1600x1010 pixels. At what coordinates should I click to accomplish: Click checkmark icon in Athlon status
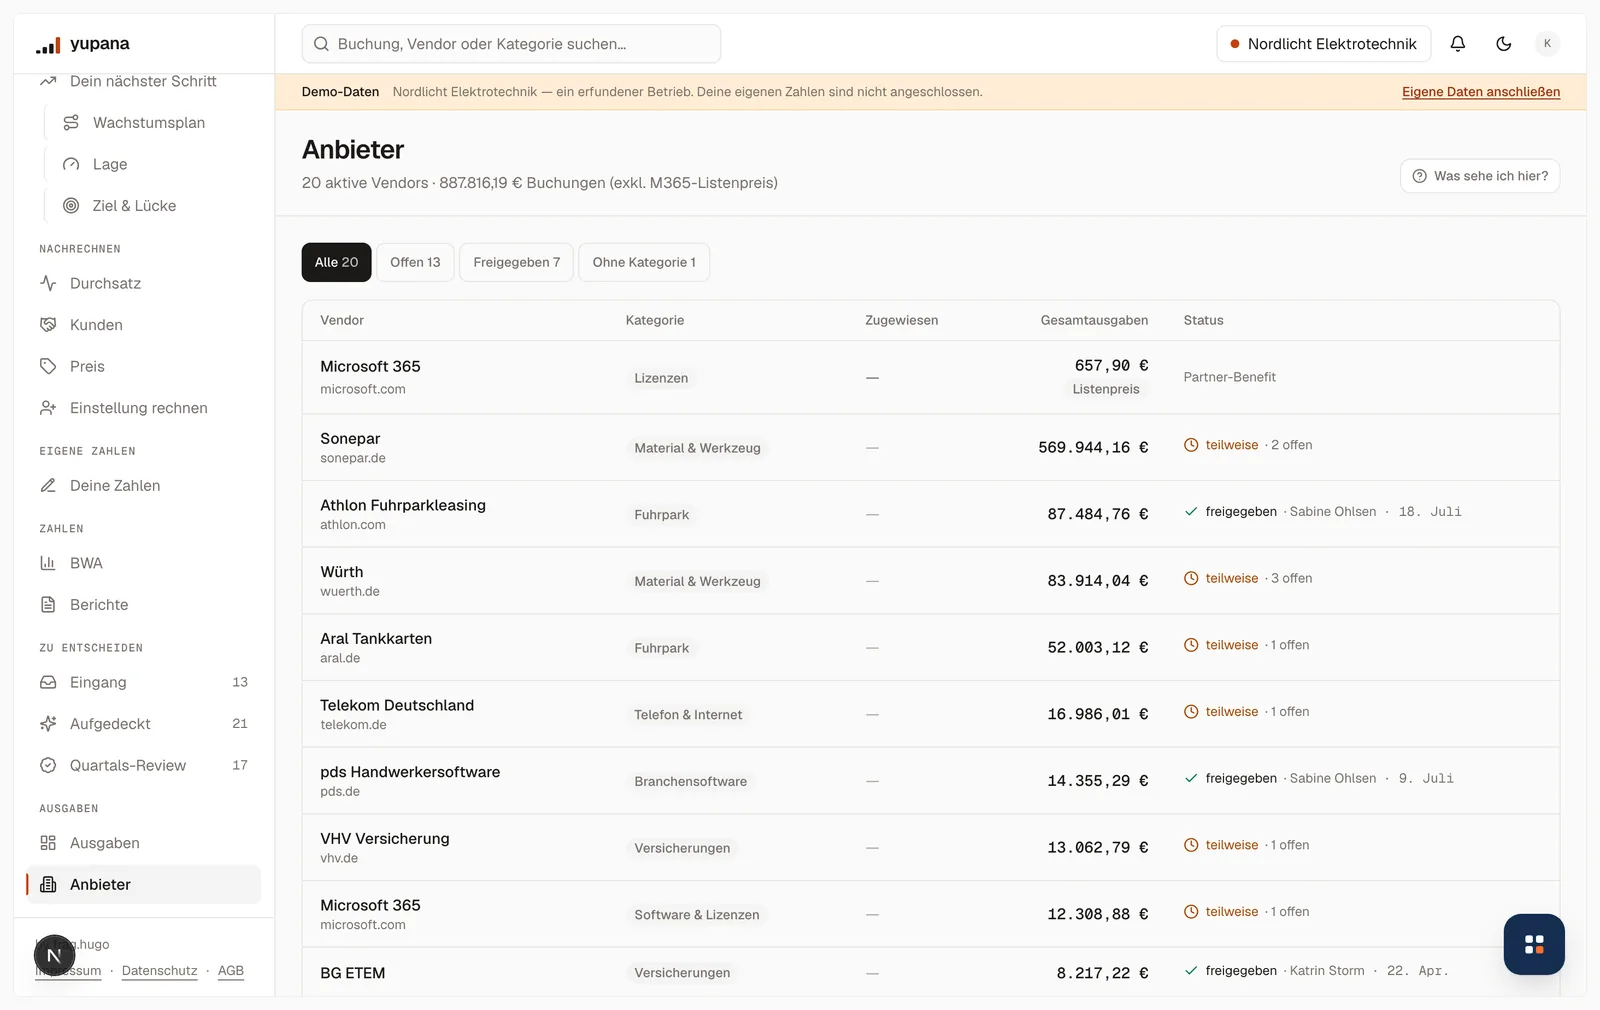pyautogui.click(x=1191, y=512)
